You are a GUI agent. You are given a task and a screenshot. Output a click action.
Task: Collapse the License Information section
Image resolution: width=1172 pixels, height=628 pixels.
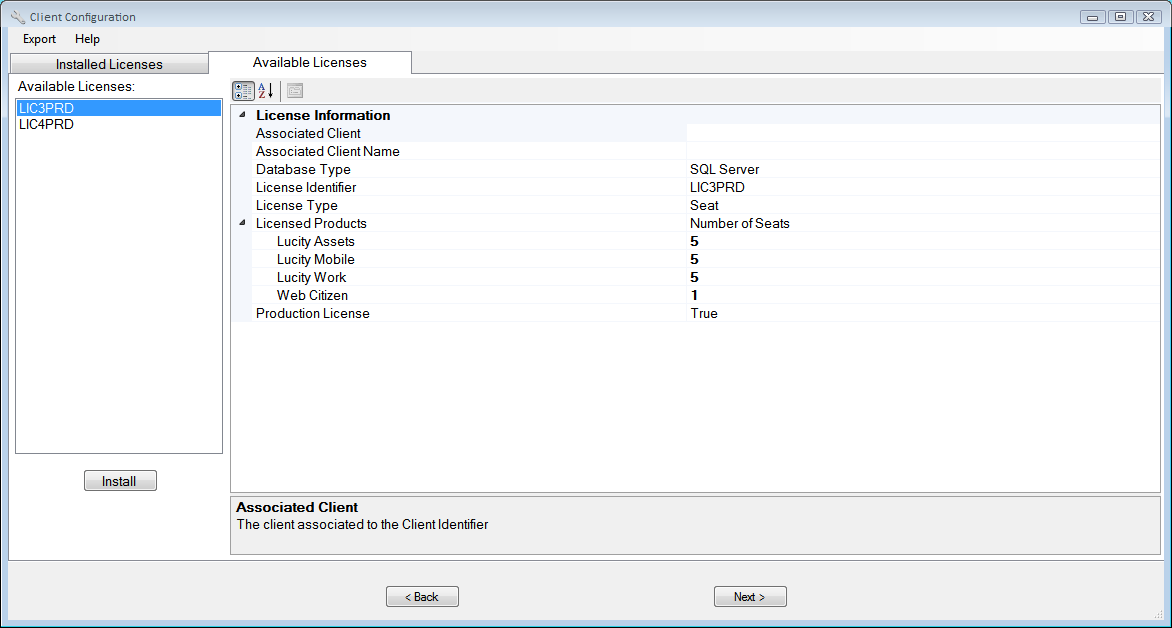[242, 115]
